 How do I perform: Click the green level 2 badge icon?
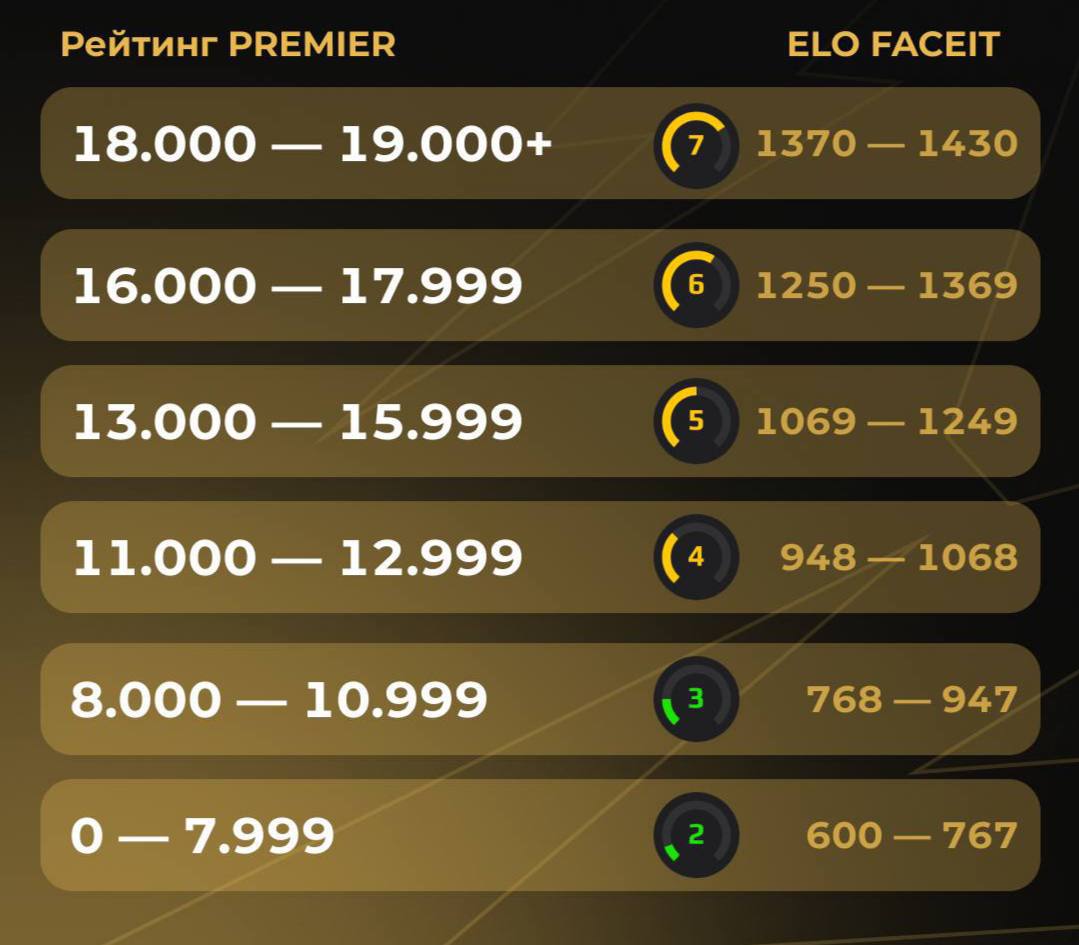(696, 835)
